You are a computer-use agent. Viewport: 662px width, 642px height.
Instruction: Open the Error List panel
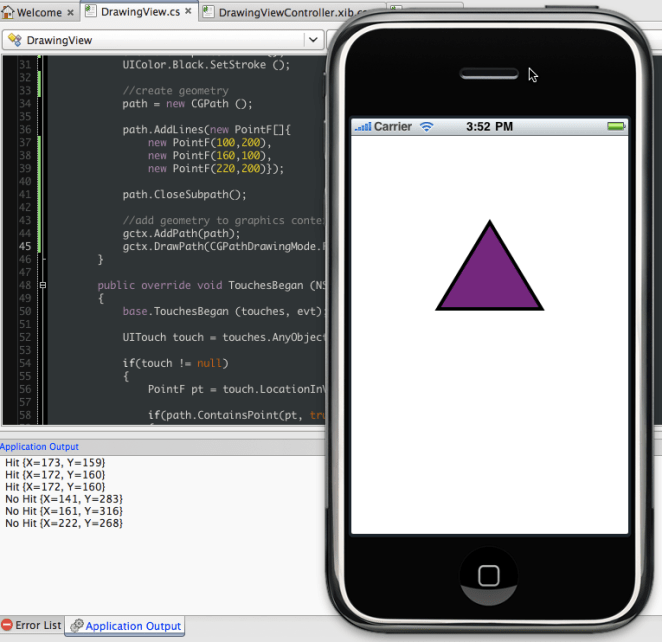31,626
